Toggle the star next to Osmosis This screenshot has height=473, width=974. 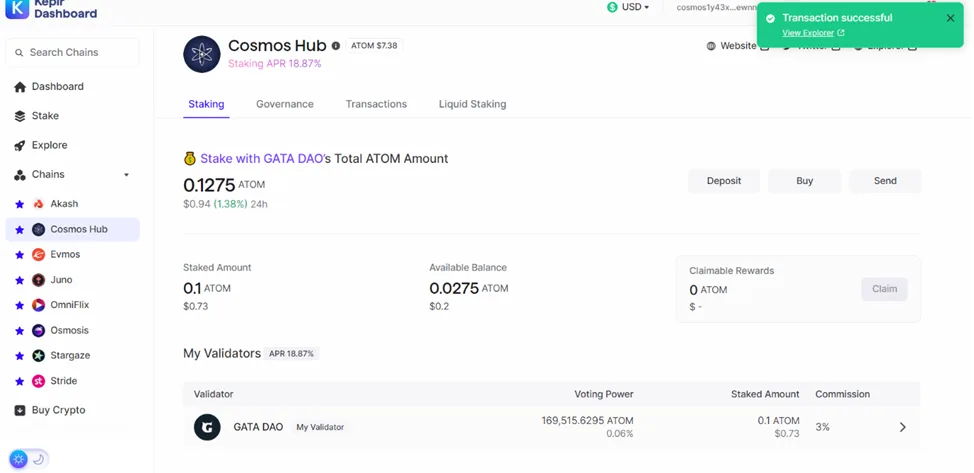click(x=19, y=331)
